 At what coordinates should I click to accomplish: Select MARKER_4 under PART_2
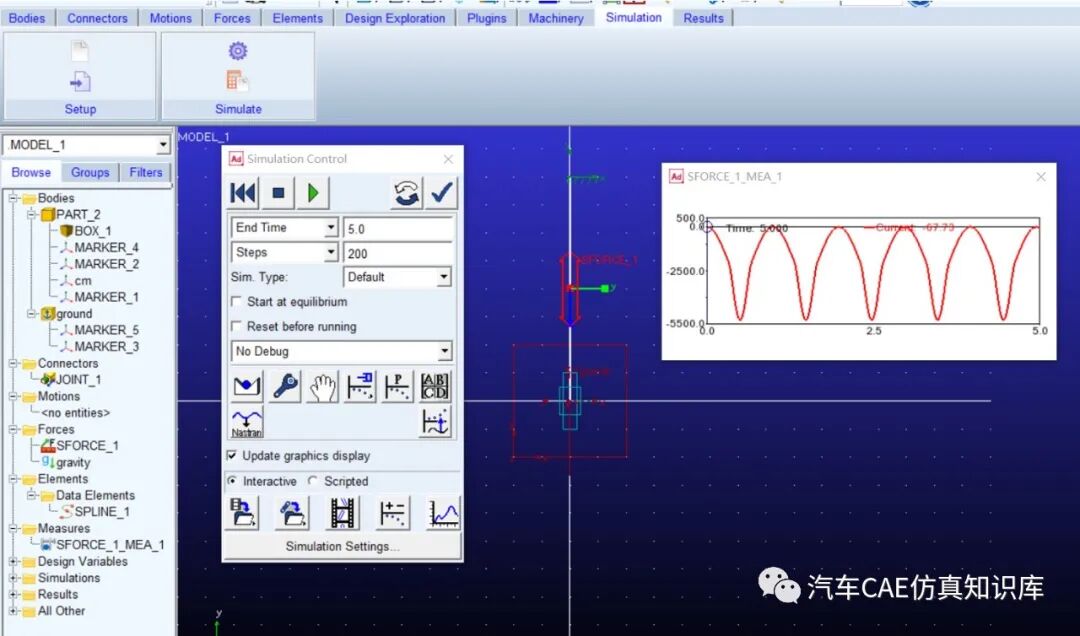(106, 247)
